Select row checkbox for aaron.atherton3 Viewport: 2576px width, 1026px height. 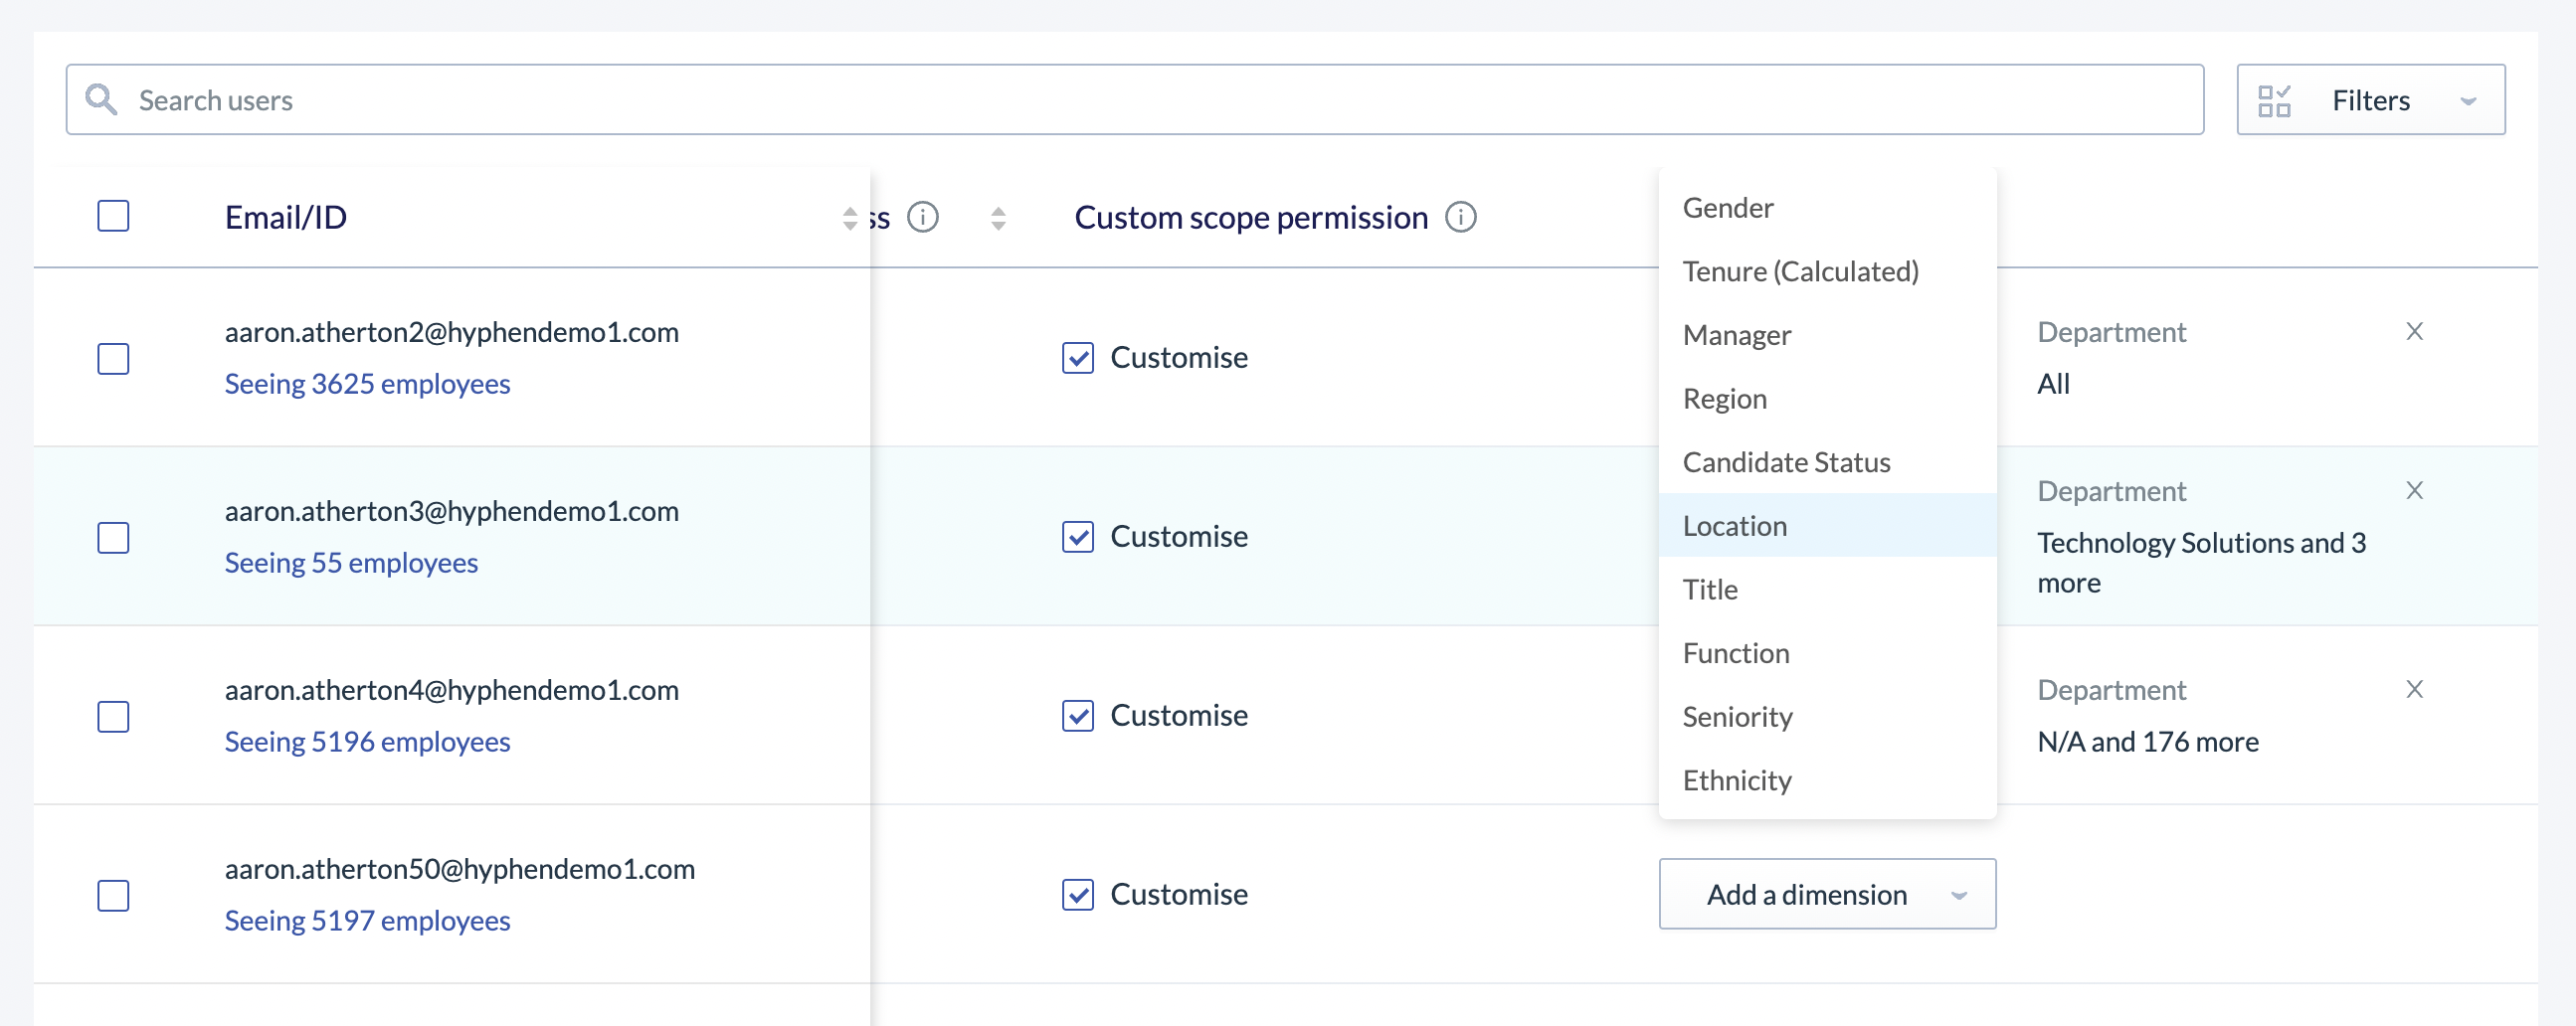113,537
